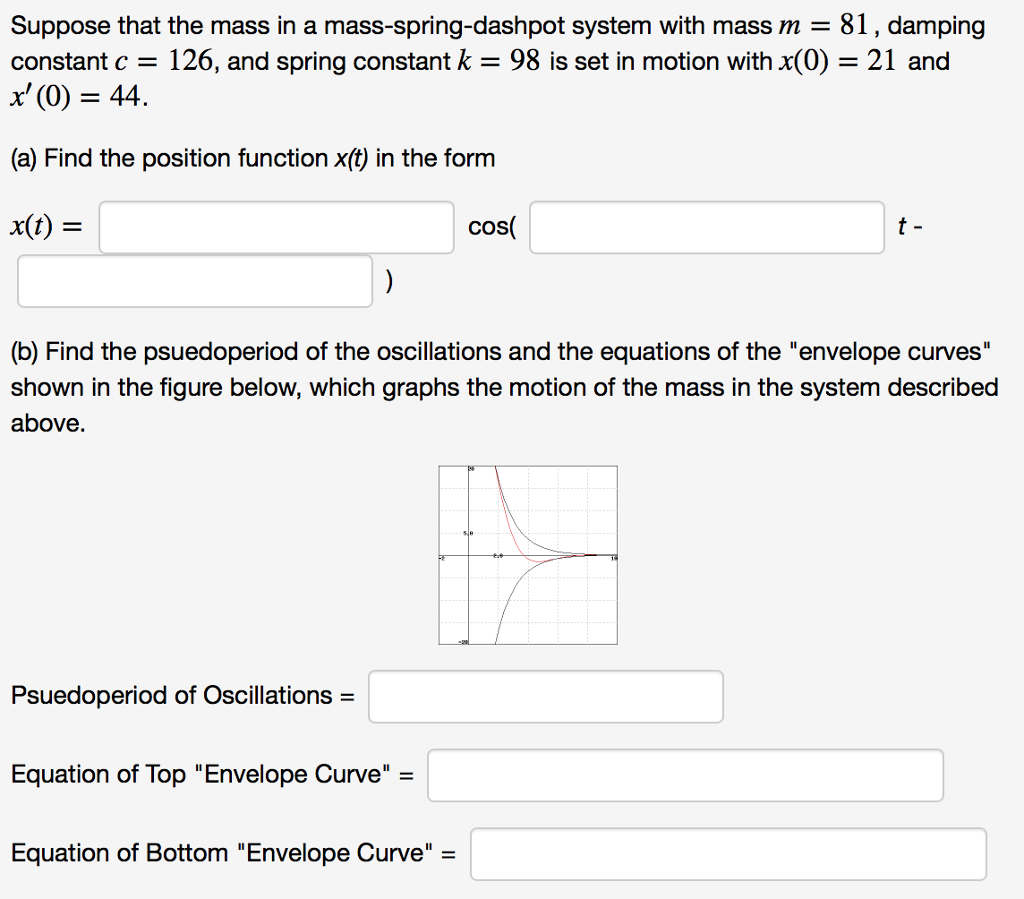Click the part (b) instruction paragraph
1024x899 pixels.
click(x=504, y=388)
